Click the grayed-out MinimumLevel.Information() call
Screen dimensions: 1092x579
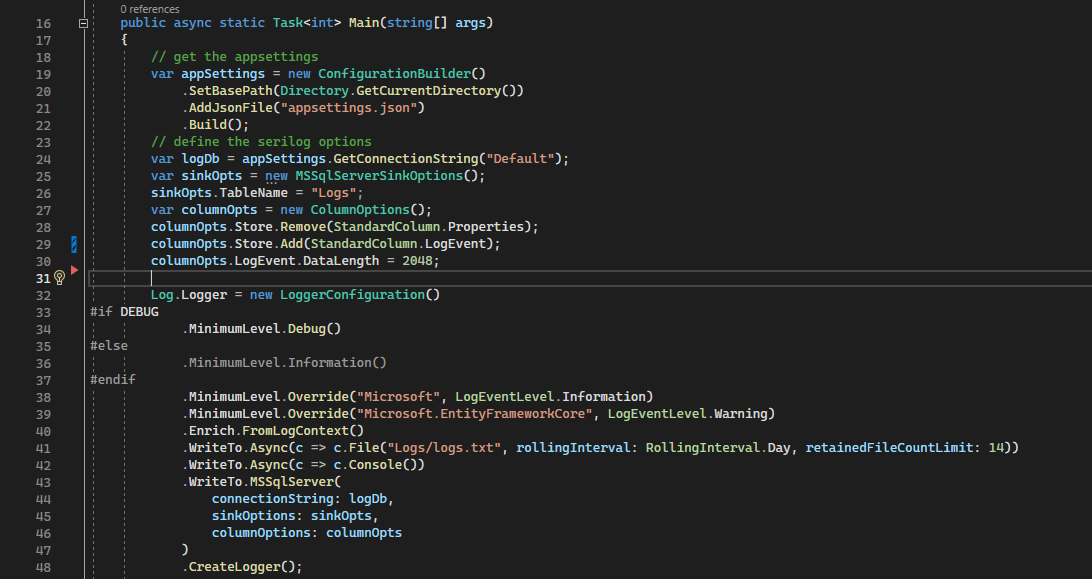pyautogui.click(x=285, y=362)
